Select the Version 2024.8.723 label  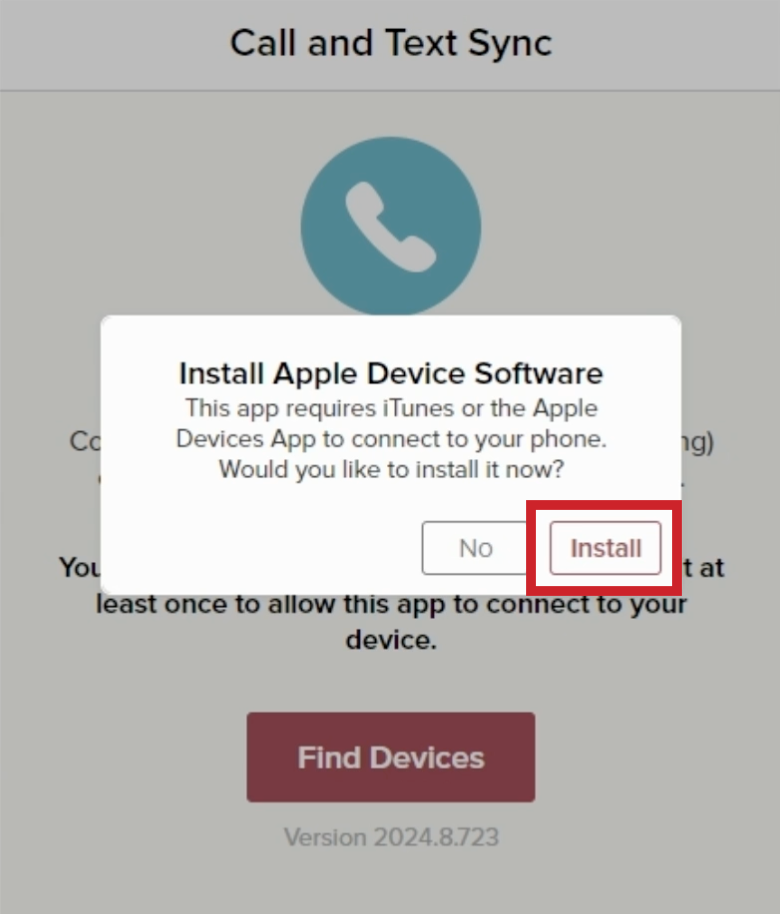pos(391,837)
